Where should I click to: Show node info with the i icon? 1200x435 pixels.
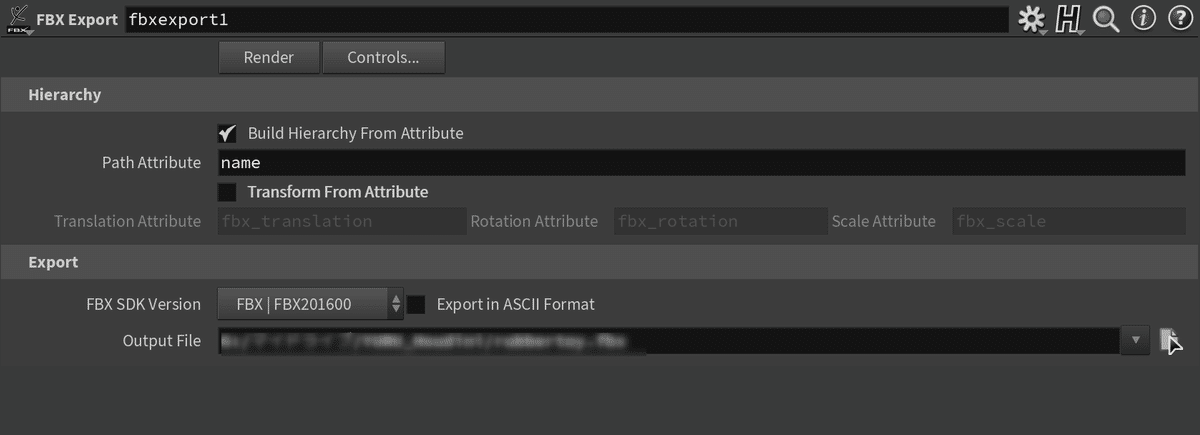[x=1143, y=19]
